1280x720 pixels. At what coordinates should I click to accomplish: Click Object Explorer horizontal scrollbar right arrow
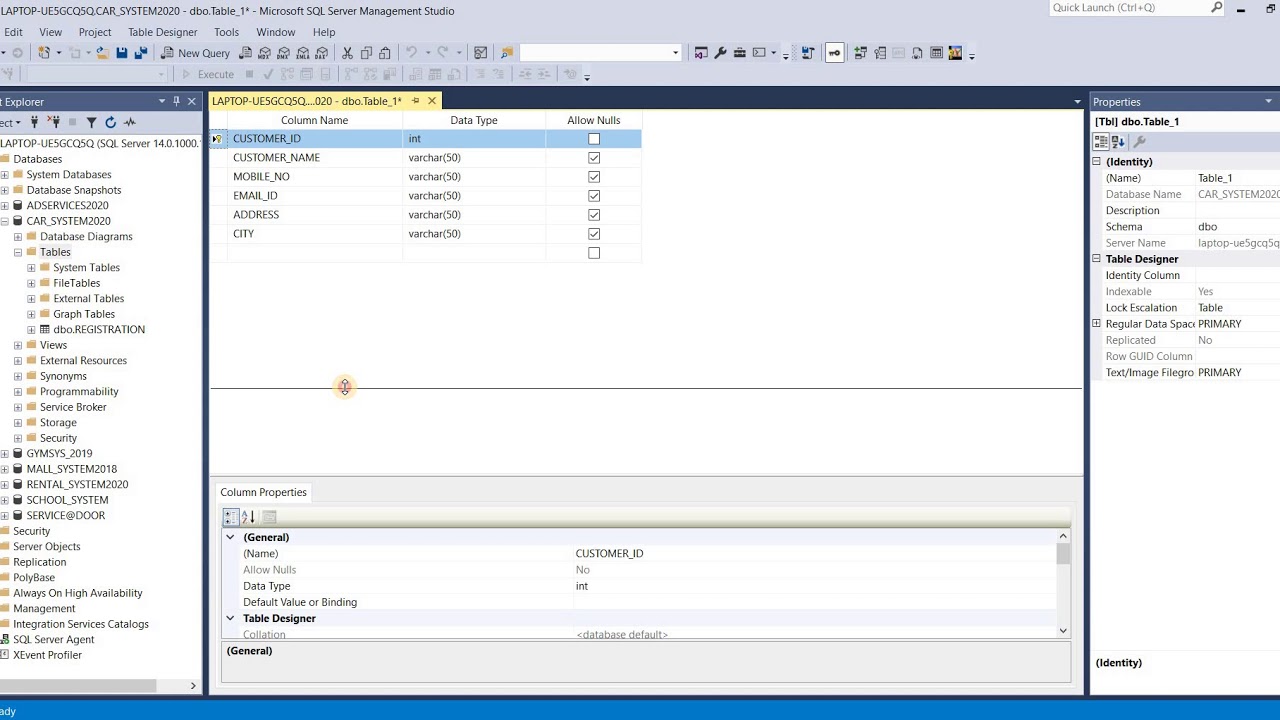(193, 686)
